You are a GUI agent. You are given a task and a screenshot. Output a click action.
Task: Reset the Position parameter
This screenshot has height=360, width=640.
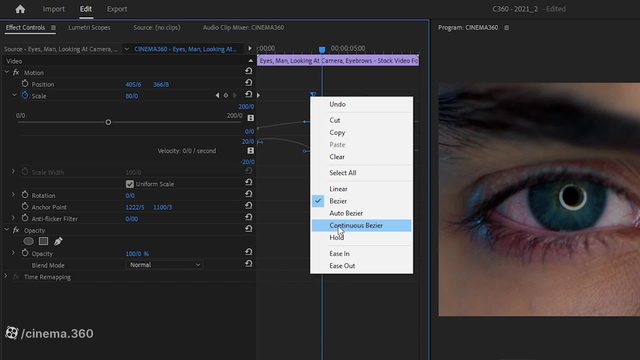pyautogui.click(x=249, y=82)
